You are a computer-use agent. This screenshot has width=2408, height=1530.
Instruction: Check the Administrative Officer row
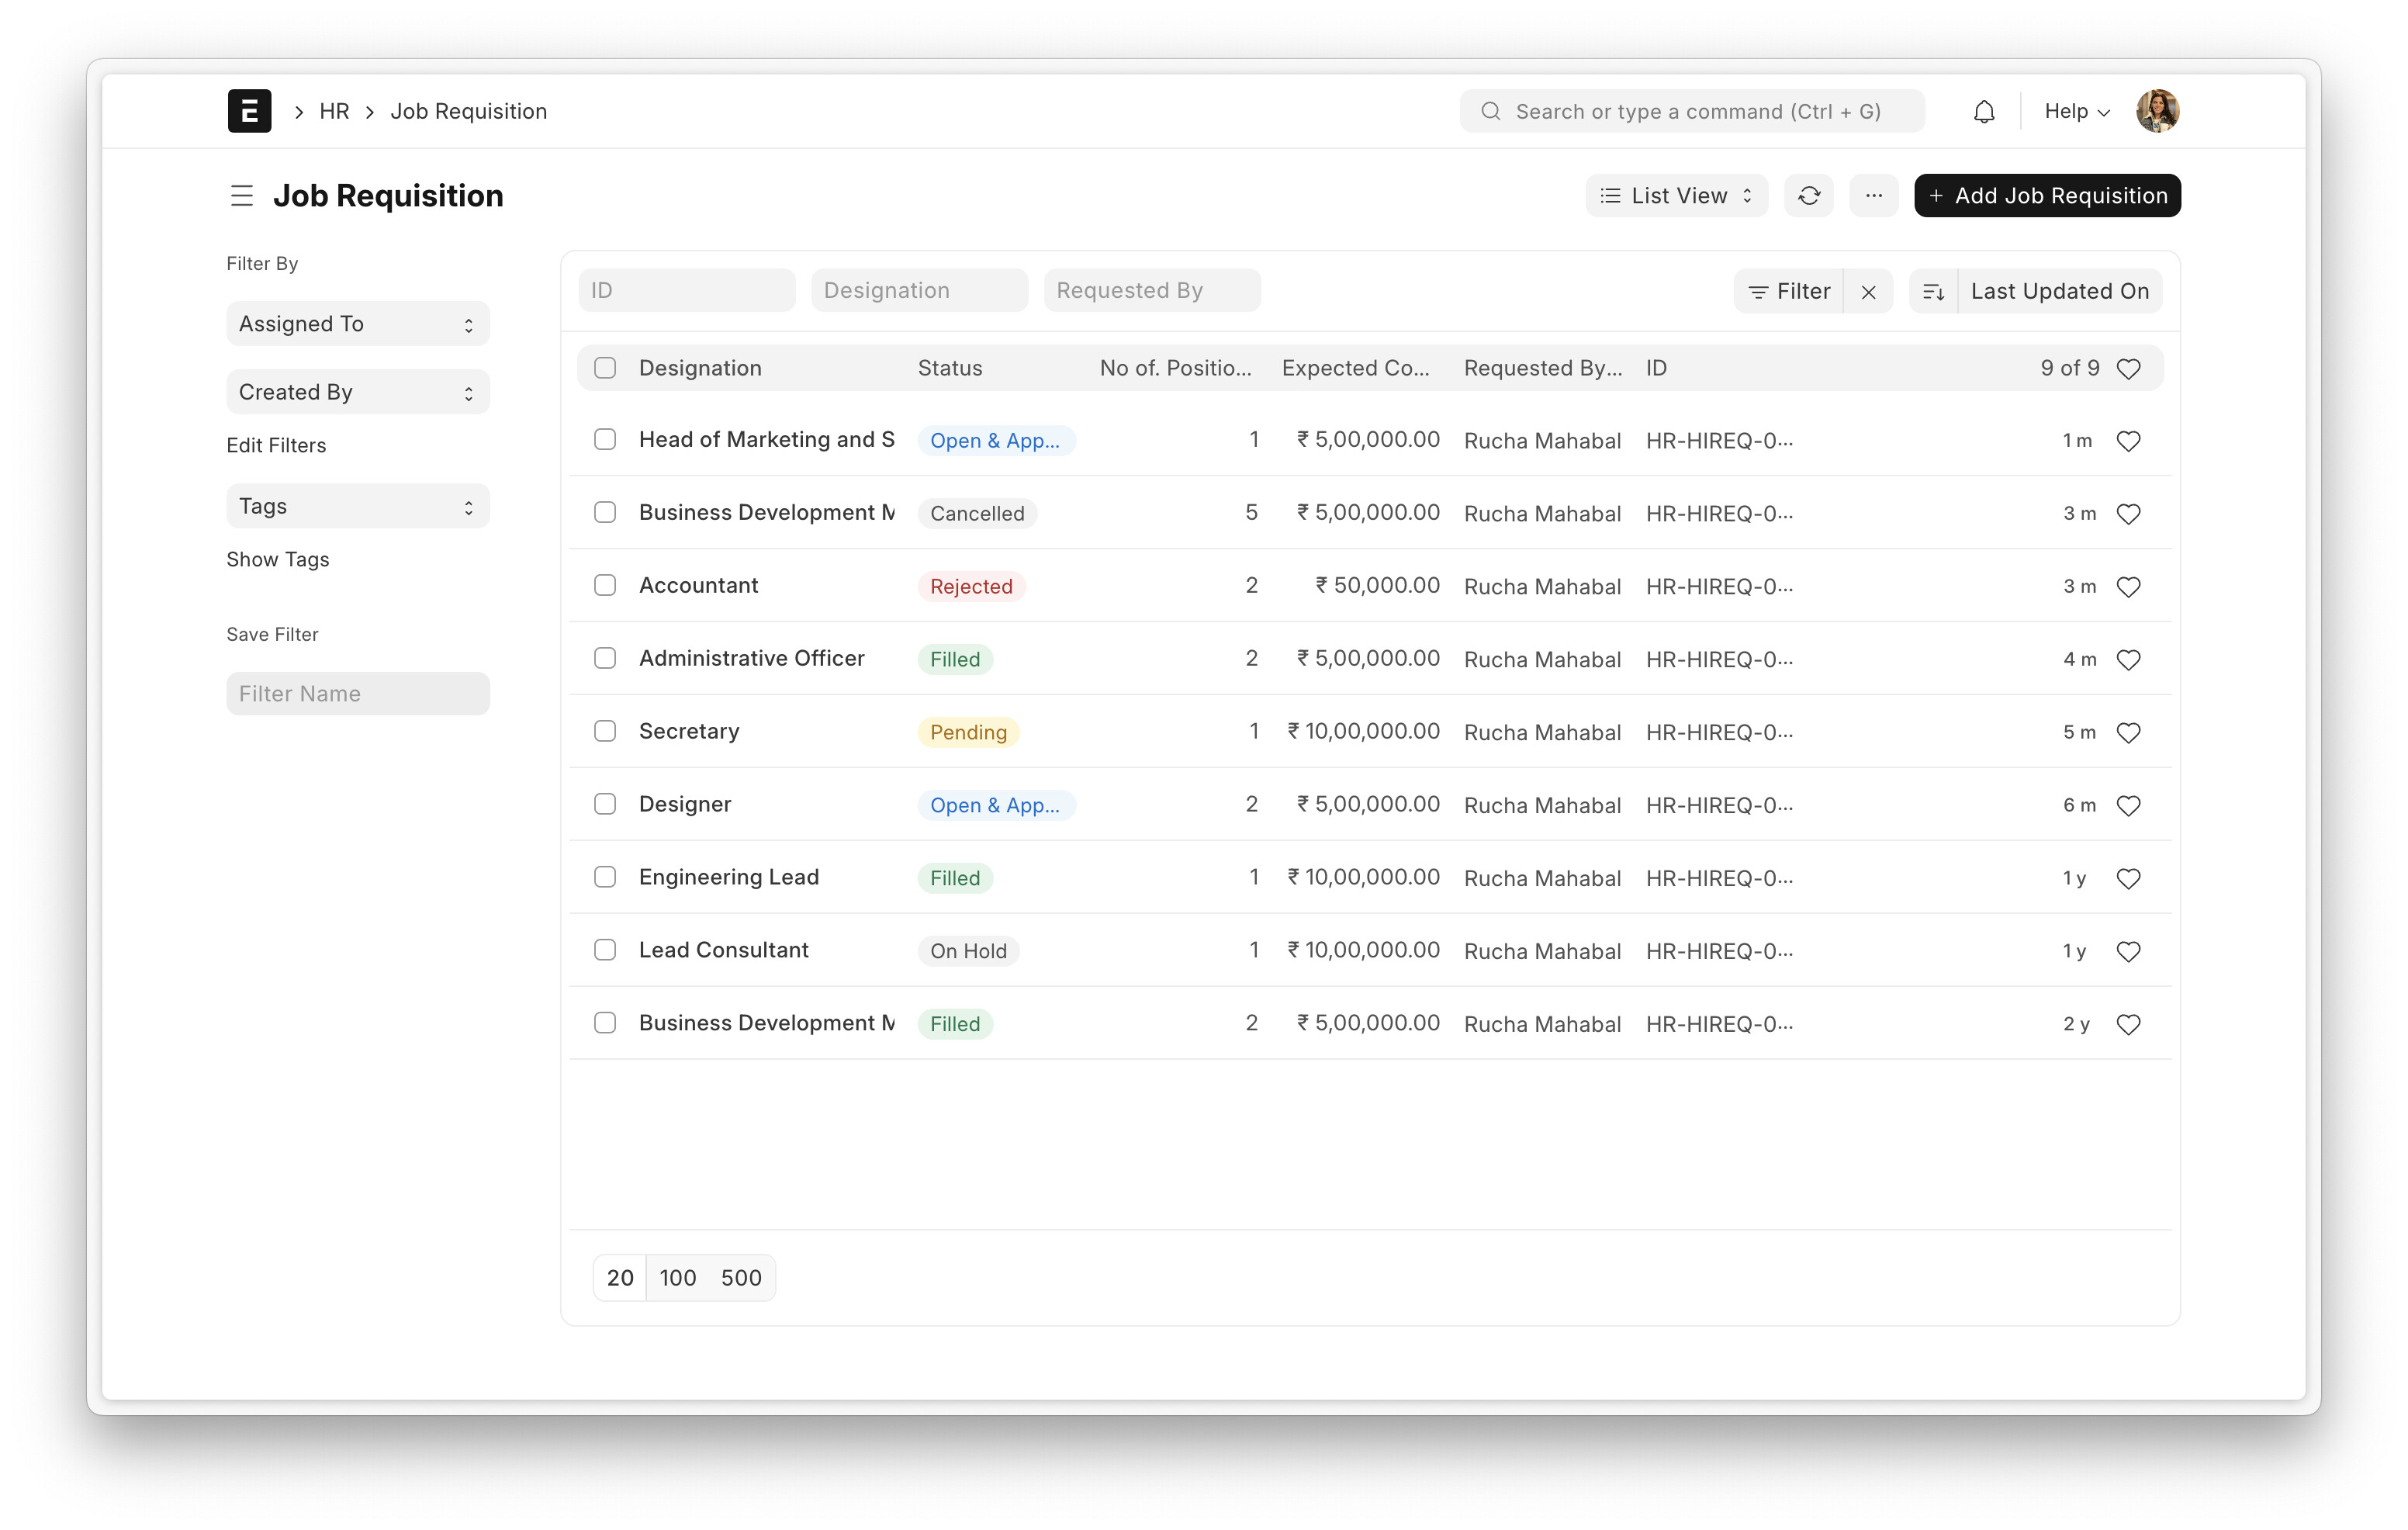coord(605,659)
